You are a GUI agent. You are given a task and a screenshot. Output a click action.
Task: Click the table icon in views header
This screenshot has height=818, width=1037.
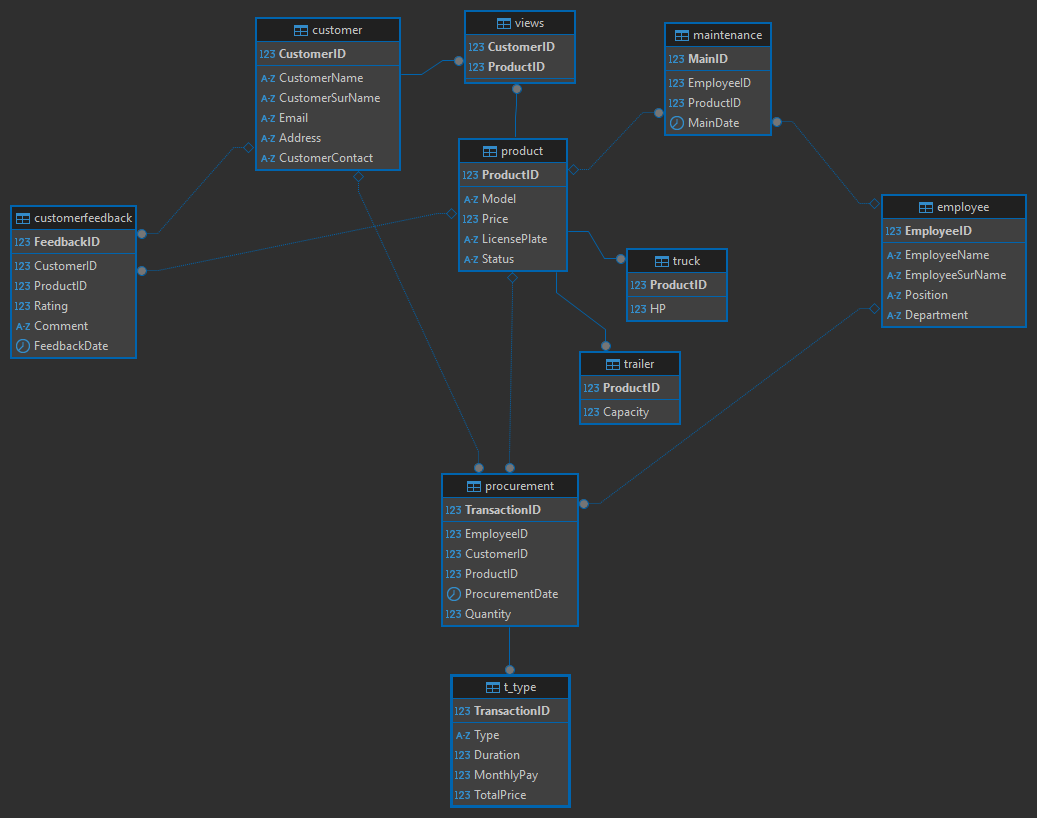tap(504, 23)
